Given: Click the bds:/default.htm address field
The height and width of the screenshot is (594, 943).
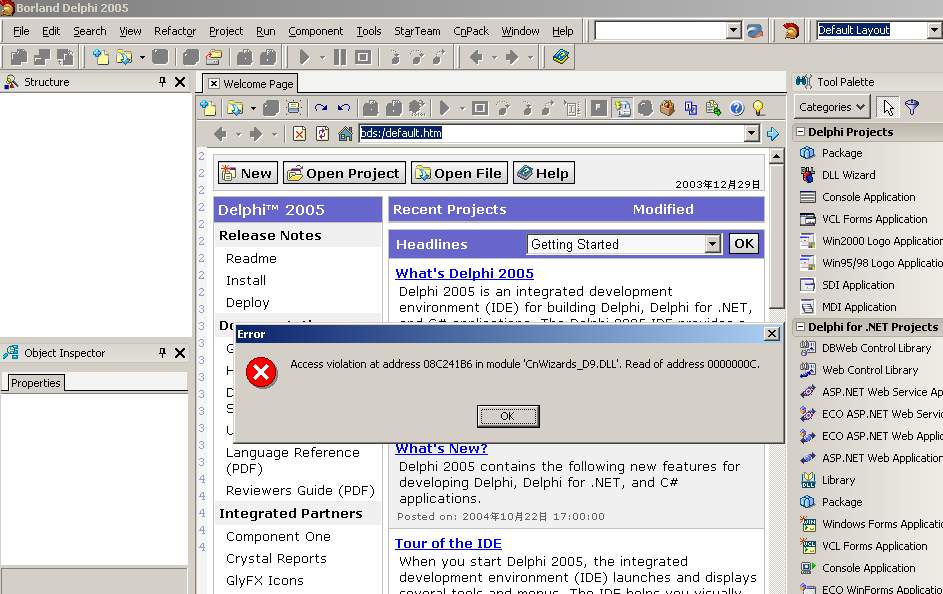Looking at the screenshot, I should [x=550, y=133].
